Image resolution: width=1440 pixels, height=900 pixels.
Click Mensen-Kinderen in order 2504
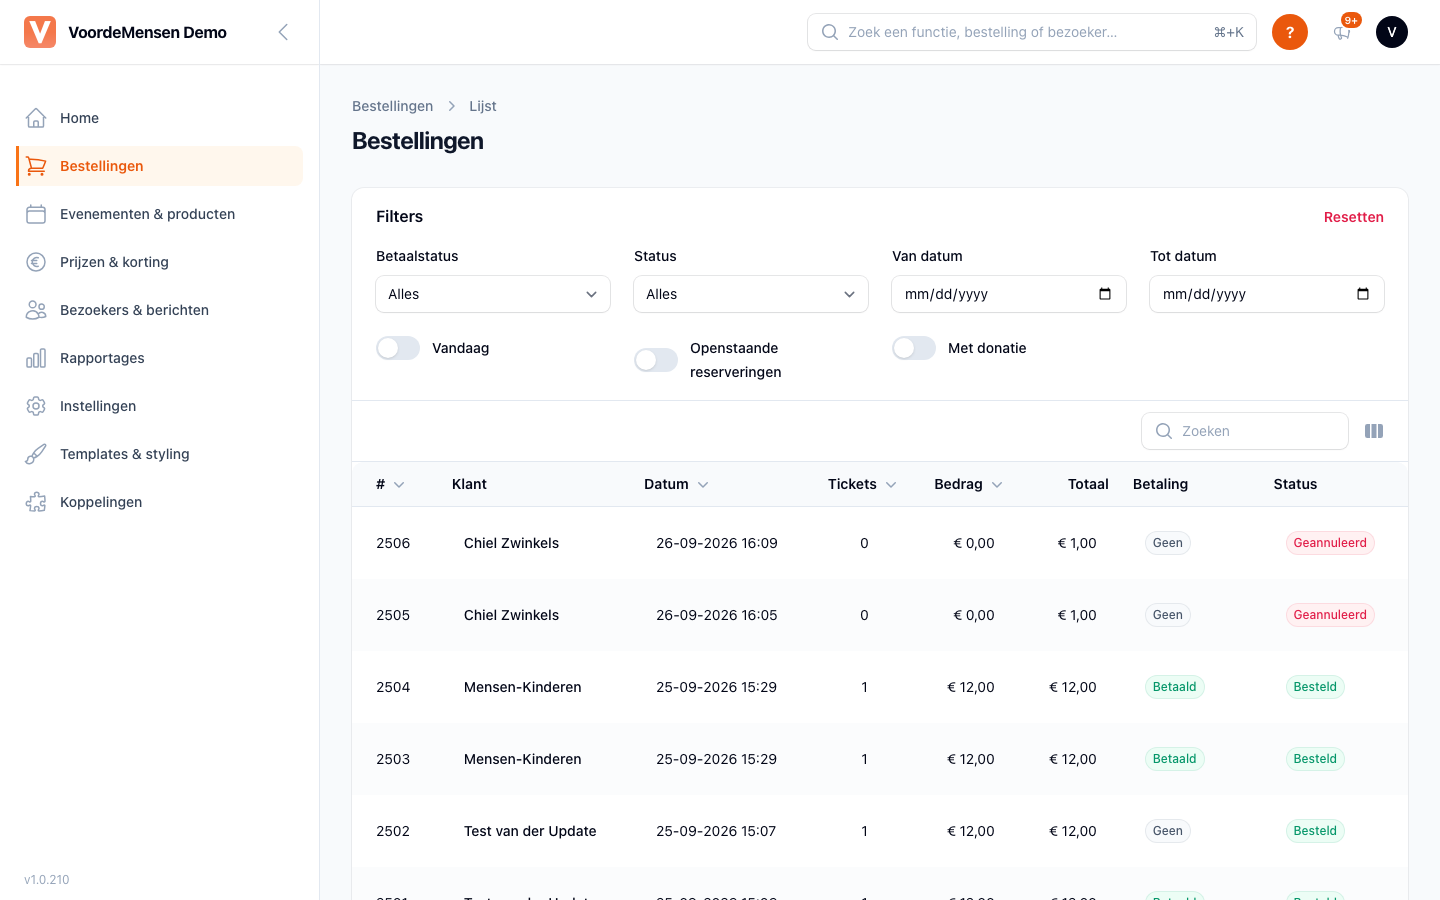pyautogui.click(x=523, y=687)
